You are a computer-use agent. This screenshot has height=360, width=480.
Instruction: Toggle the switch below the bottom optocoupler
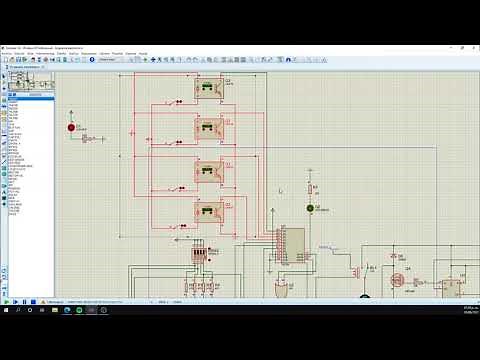point(177,227)
